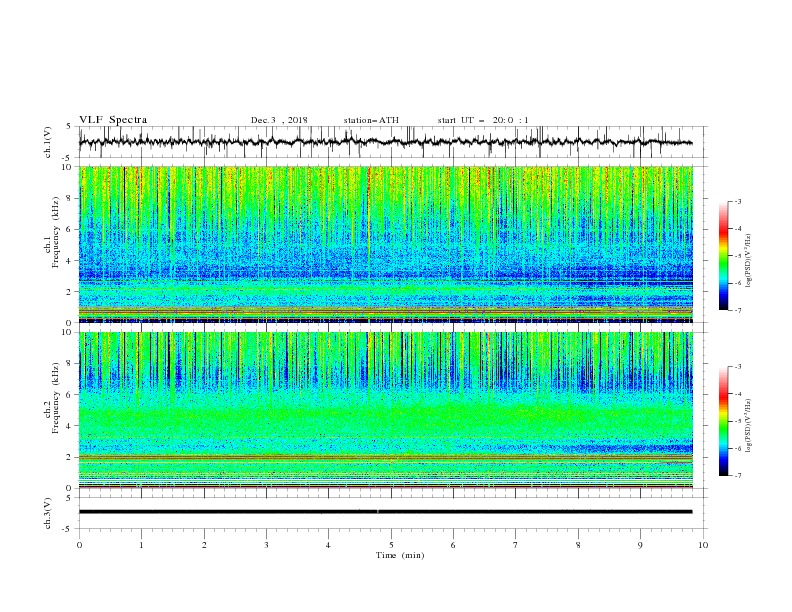Click the ch.2 PSD color bar
The height and width of the screenshot is (612, 792).
(x=724, y=421)
